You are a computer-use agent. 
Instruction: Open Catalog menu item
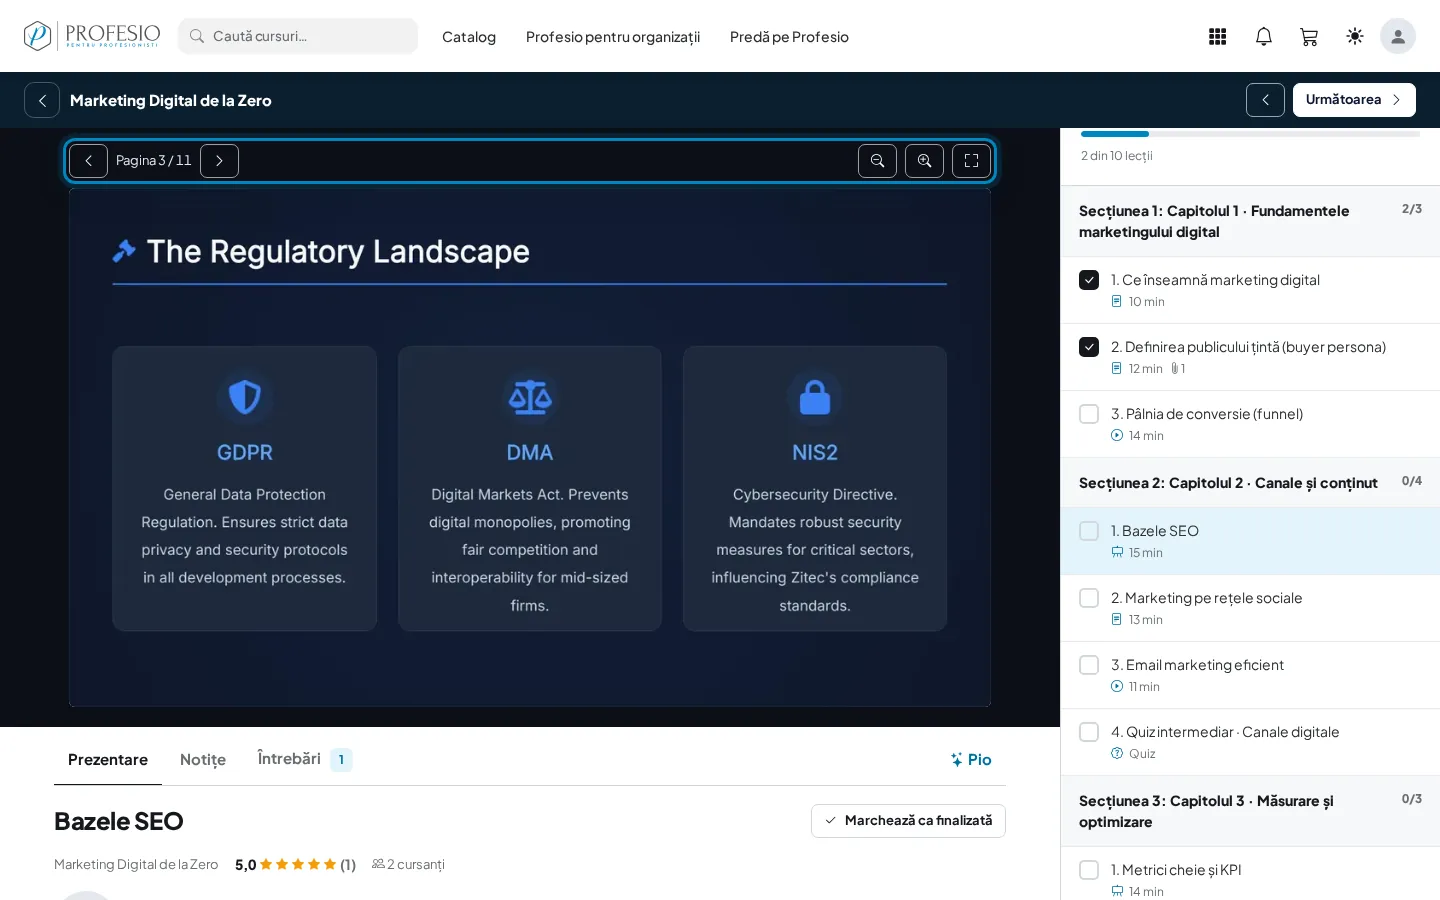click(x=469, y=37)
